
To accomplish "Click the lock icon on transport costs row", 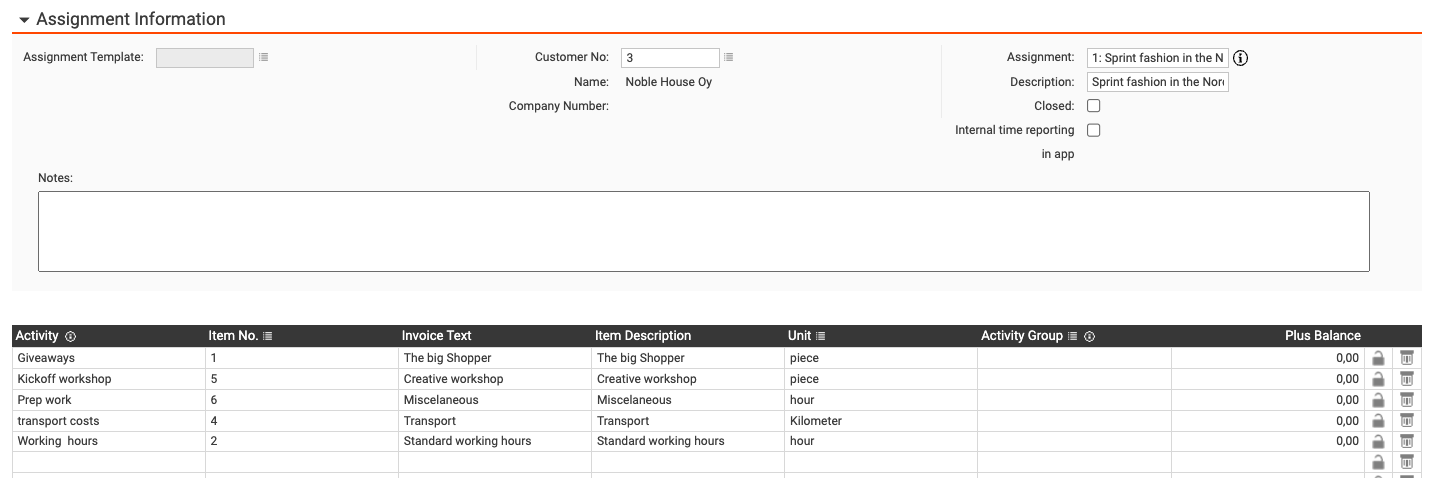I will [x=1378, y=421].
